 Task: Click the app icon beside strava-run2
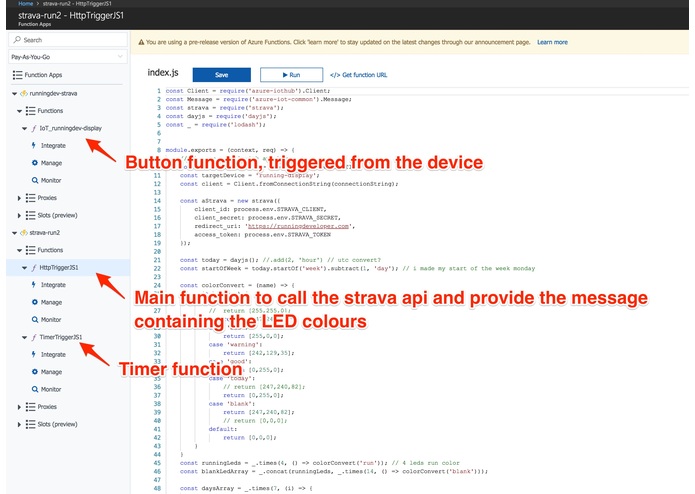pos(24,233)
